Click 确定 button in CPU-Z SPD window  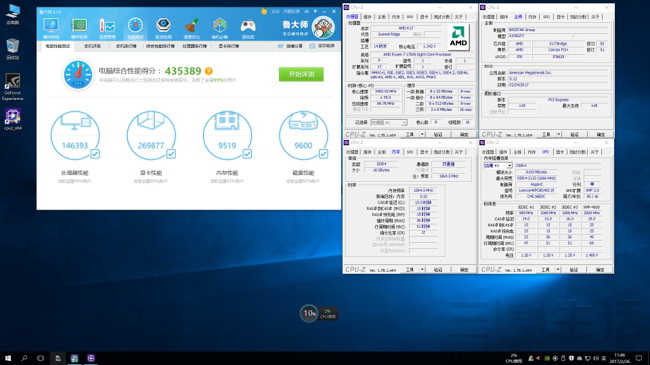600,270
